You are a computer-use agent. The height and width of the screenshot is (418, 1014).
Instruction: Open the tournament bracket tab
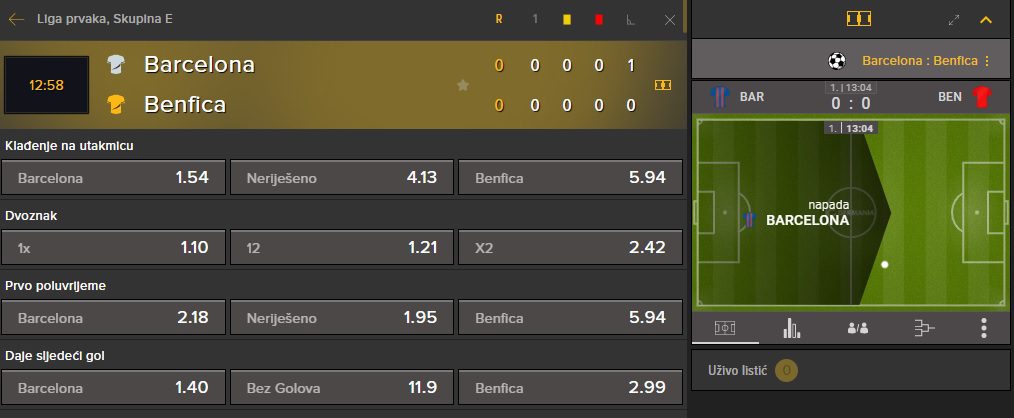tap(925, 329)
